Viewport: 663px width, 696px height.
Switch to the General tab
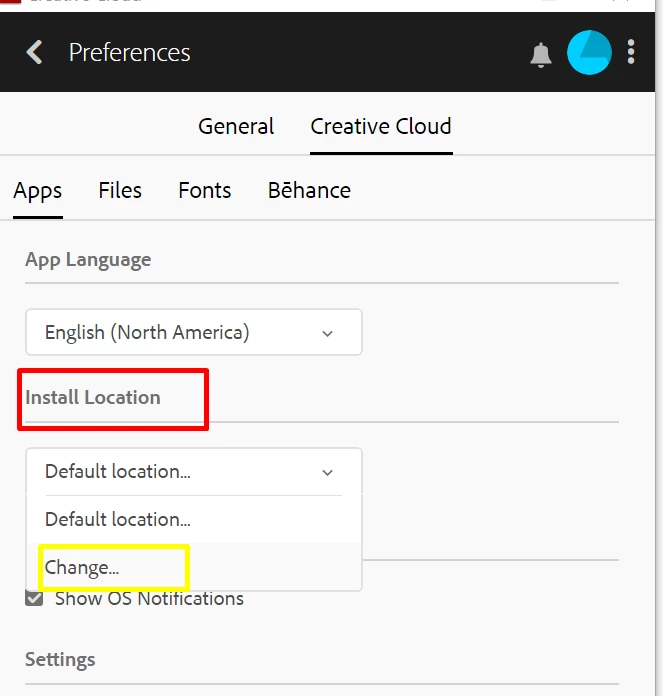coord(236,127)
